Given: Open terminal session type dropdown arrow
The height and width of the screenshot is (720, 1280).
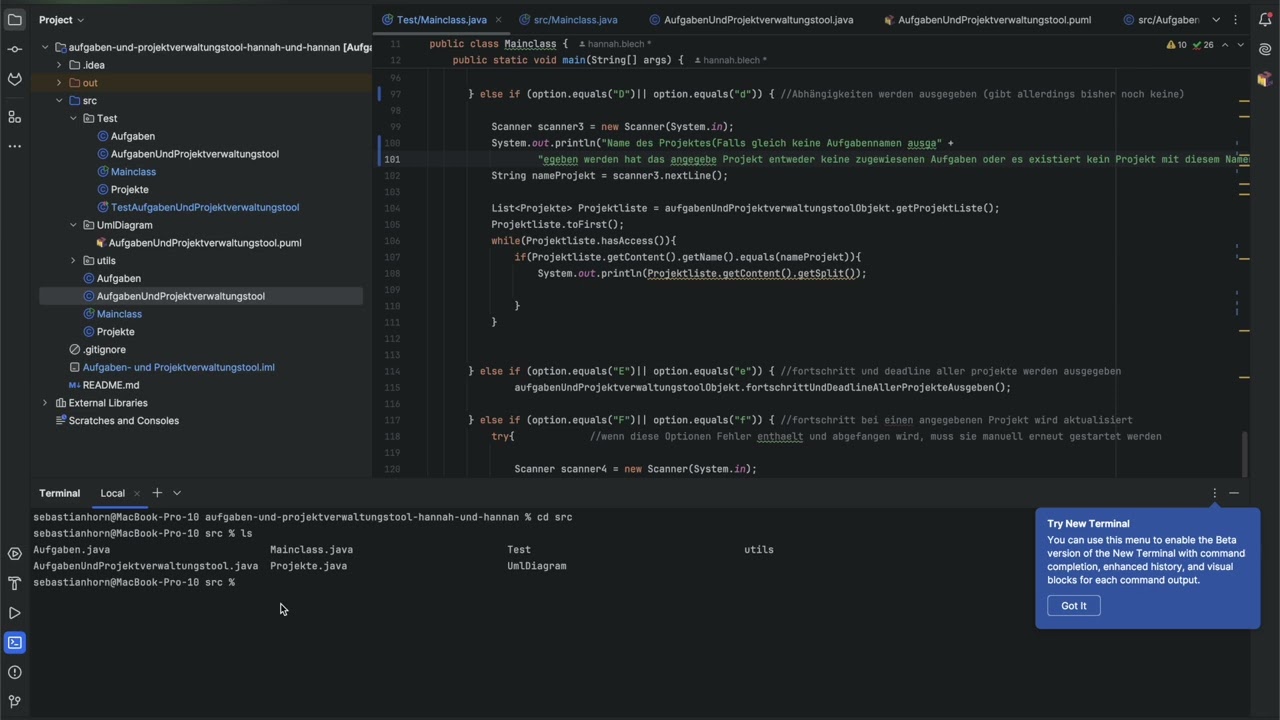Looking at the screenshot, I should click(x=177, y=493).
